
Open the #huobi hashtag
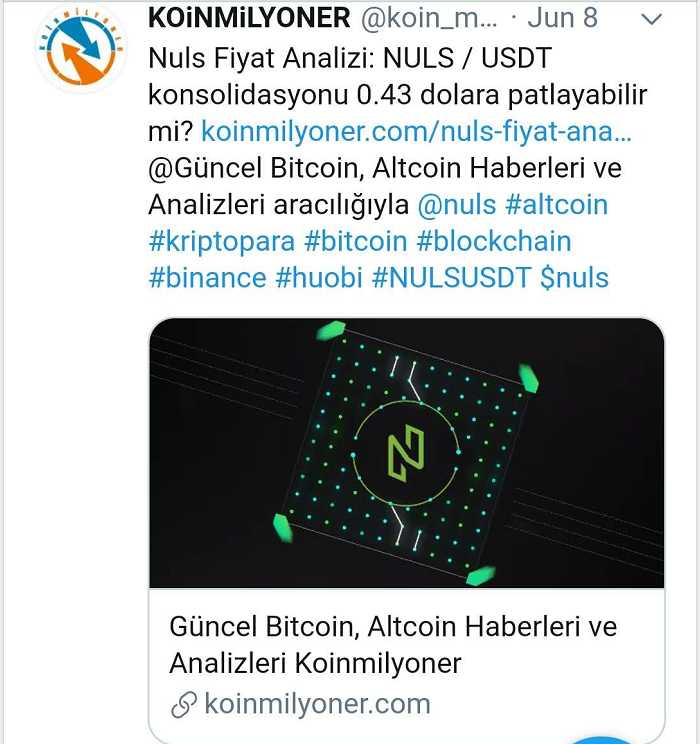tap(319, 278)
